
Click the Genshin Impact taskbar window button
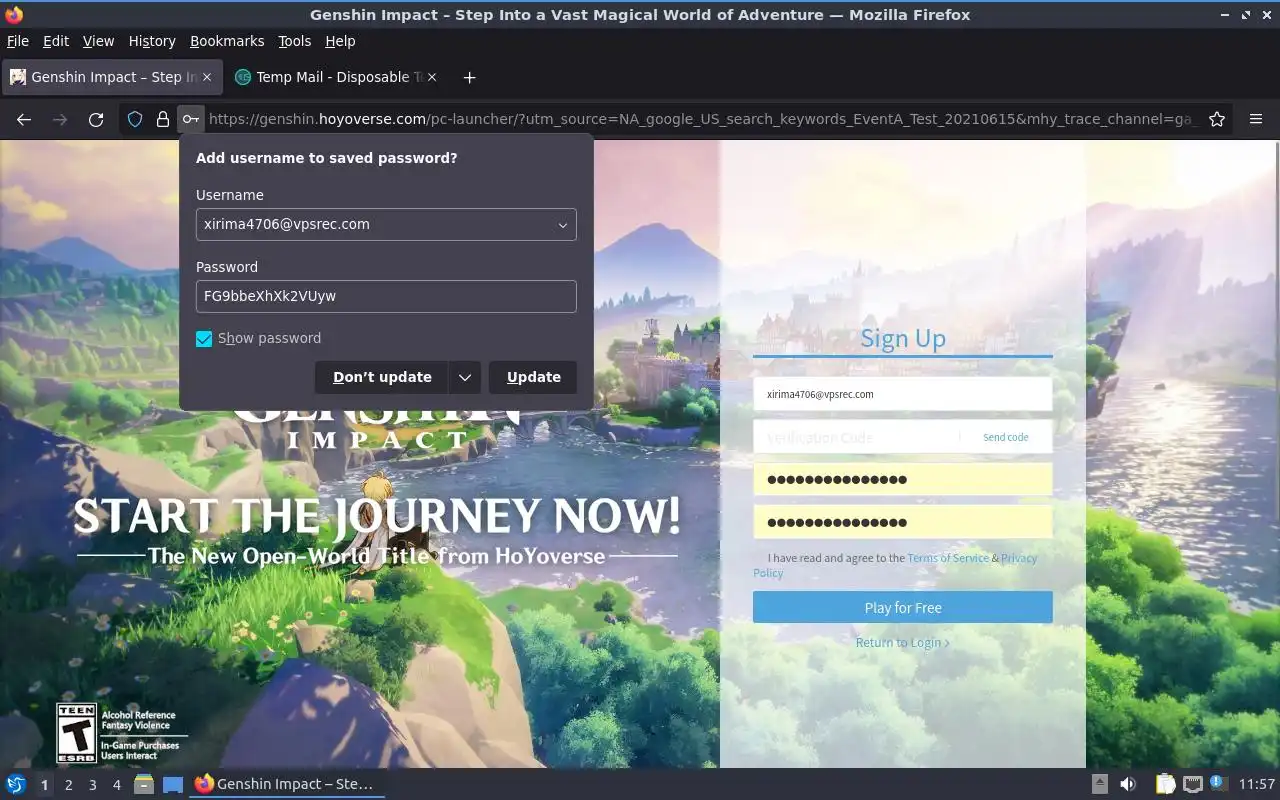286,785
